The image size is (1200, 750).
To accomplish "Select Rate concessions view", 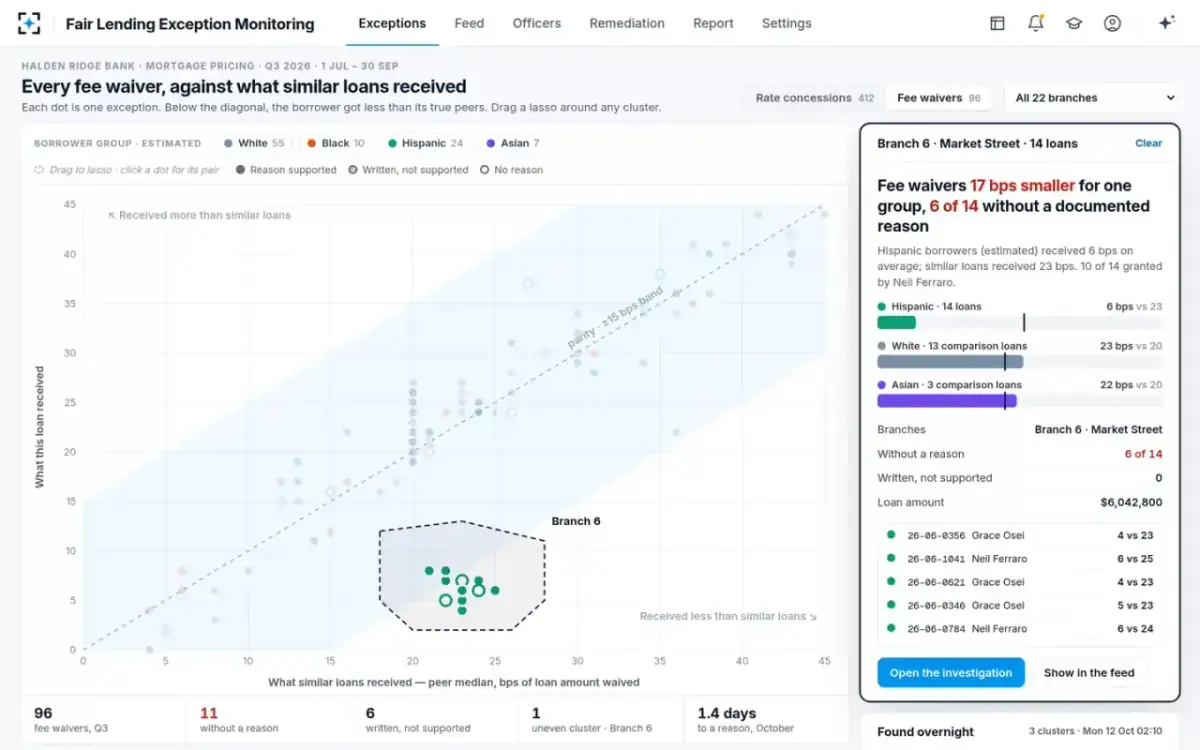I will (x=814, y=98).
